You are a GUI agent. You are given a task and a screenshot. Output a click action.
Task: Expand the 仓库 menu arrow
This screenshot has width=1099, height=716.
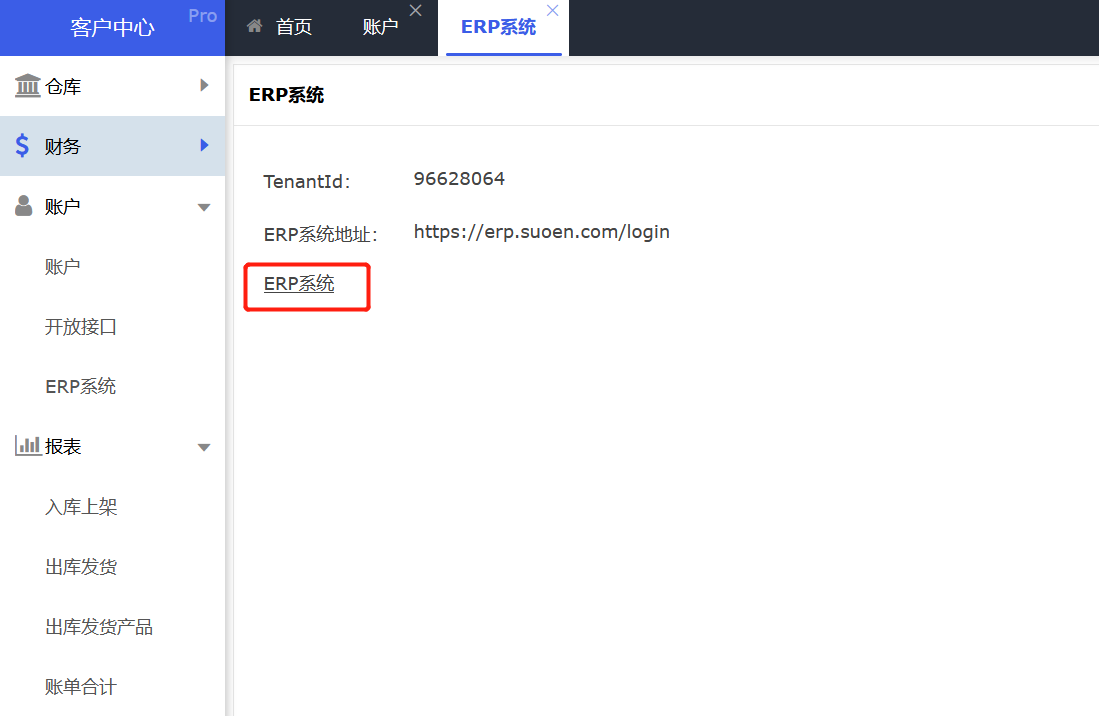coord(204,86)
